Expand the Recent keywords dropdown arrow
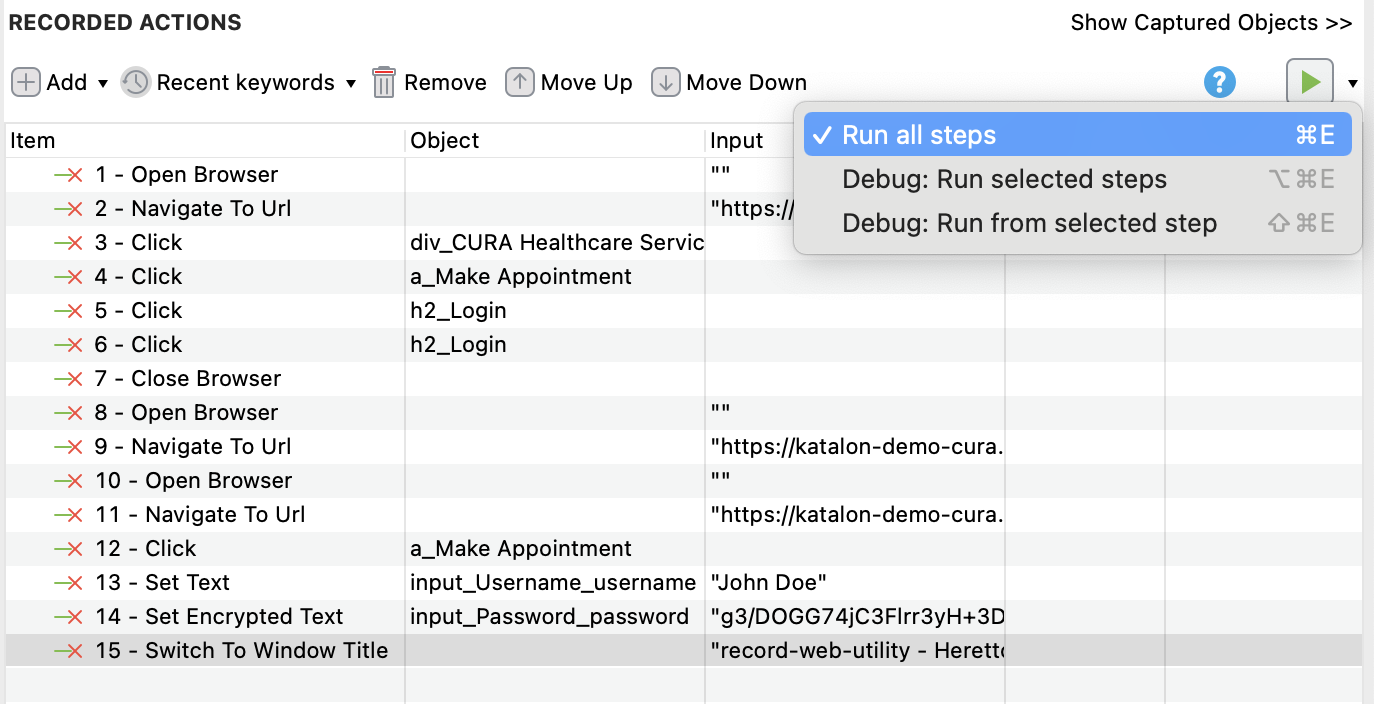Image resolution: width=1374 pixels, height=704 pixels. [x=351, y=83]
